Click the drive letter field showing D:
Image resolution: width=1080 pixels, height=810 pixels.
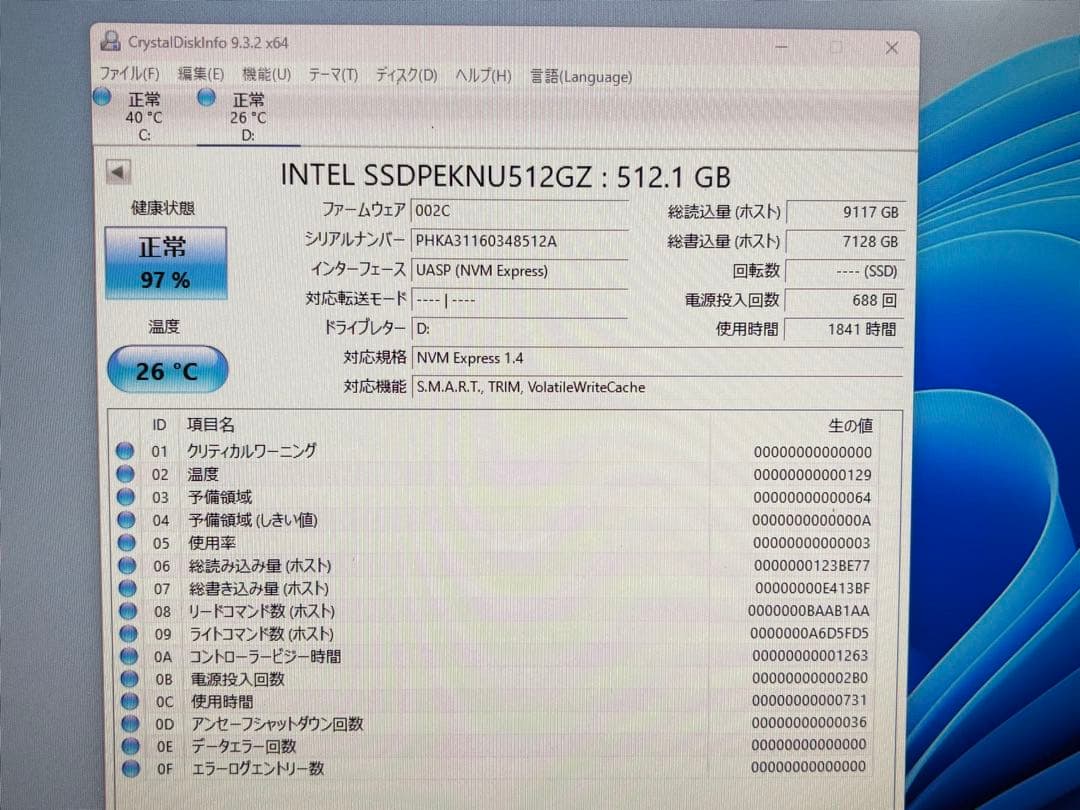coord(519,329)
